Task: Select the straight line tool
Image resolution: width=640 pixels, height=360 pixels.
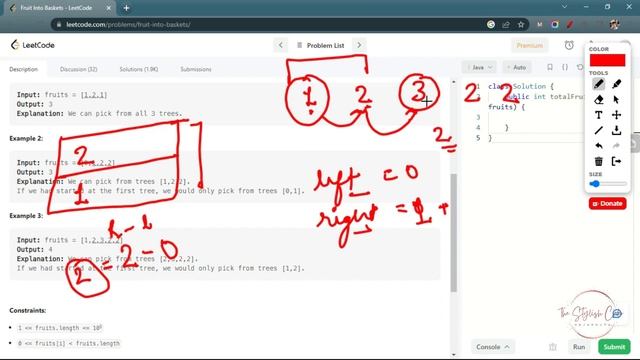Action: click(598, 131)
